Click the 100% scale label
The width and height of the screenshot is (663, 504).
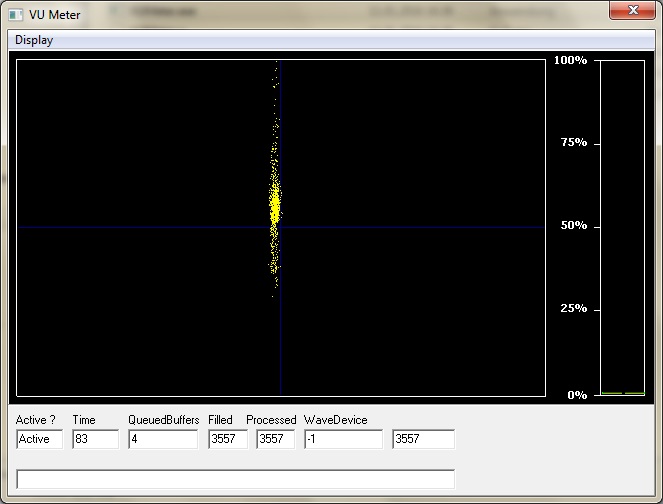571,61
